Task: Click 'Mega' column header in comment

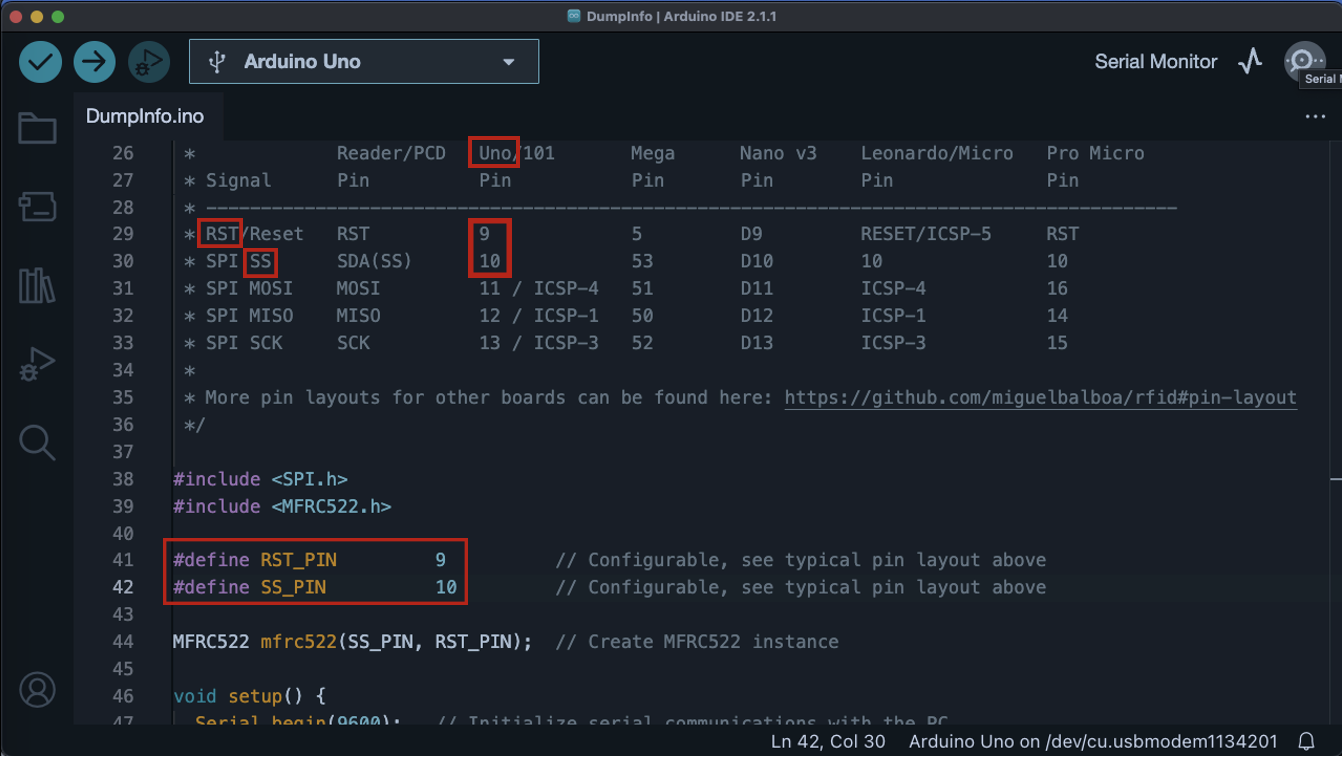Action: 653,153
